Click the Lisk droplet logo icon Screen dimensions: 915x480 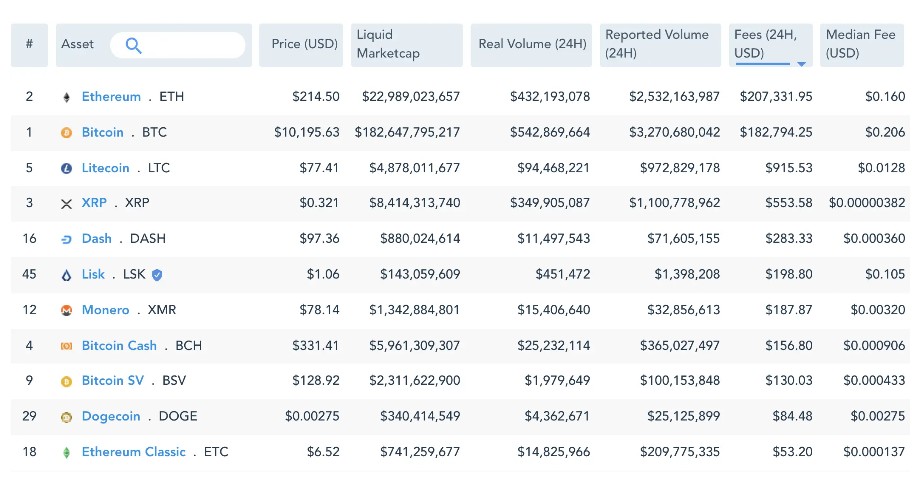(x=67, y=275)
